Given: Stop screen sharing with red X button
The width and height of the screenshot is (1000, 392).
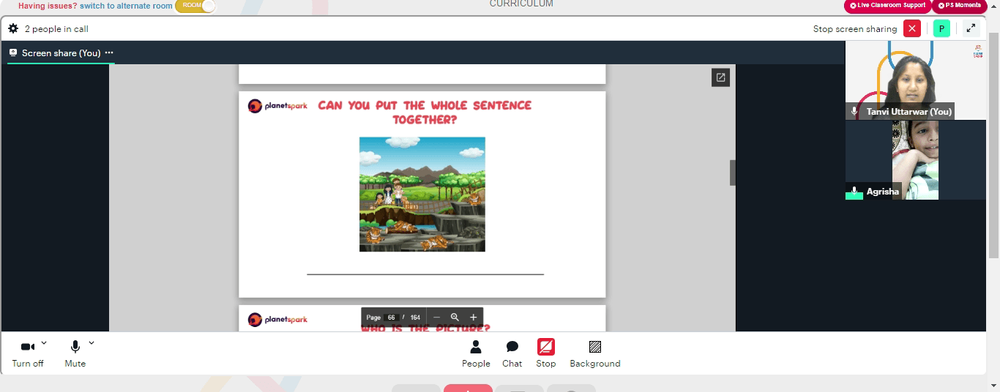Looking at the screenshot, I should point(912,29).
